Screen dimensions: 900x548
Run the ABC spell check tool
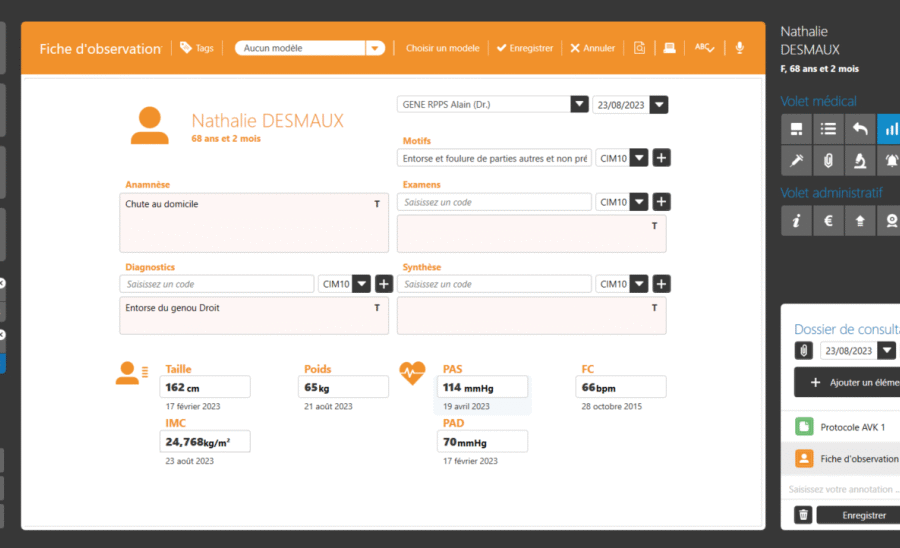(x=704, y=48)
